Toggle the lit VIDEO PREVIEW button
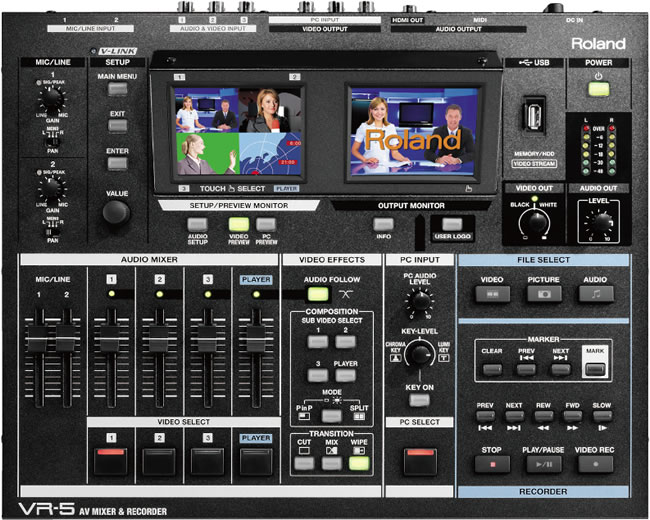The image size is (650, 520). [x=239, y=224]
